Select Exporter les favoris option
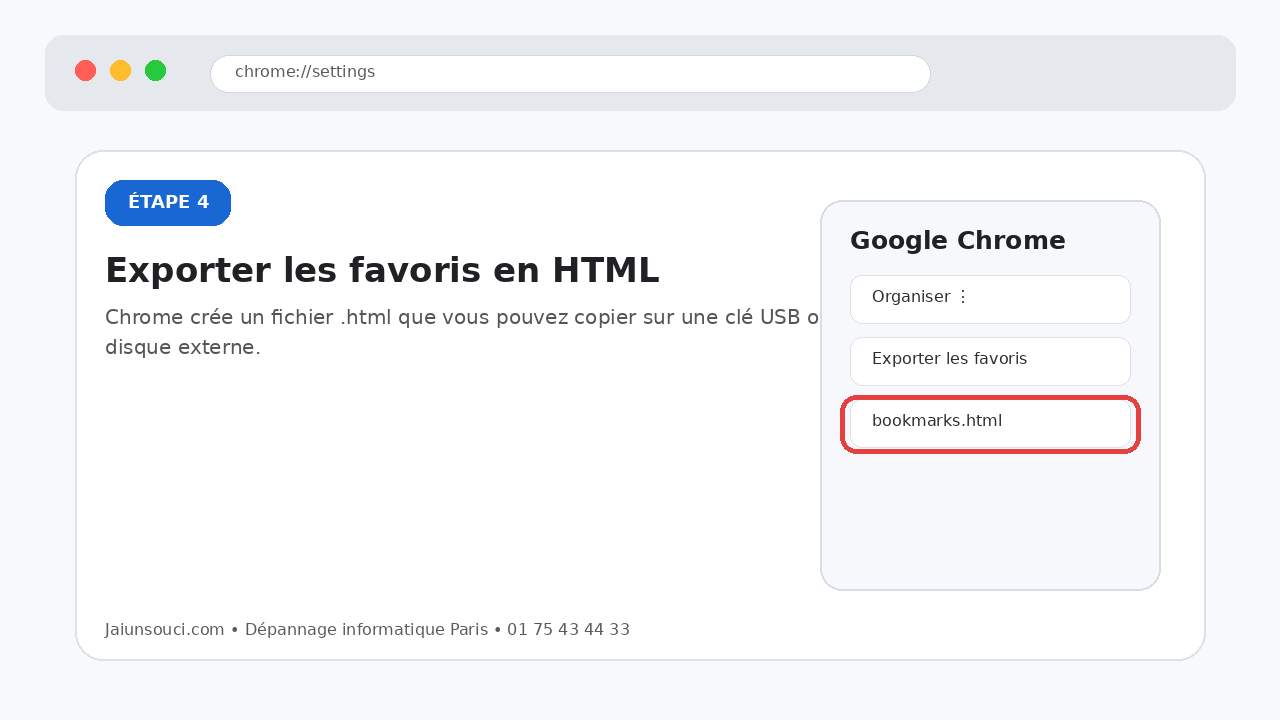The width and height of the screenshot is (1280, 720). coord(990,361)
